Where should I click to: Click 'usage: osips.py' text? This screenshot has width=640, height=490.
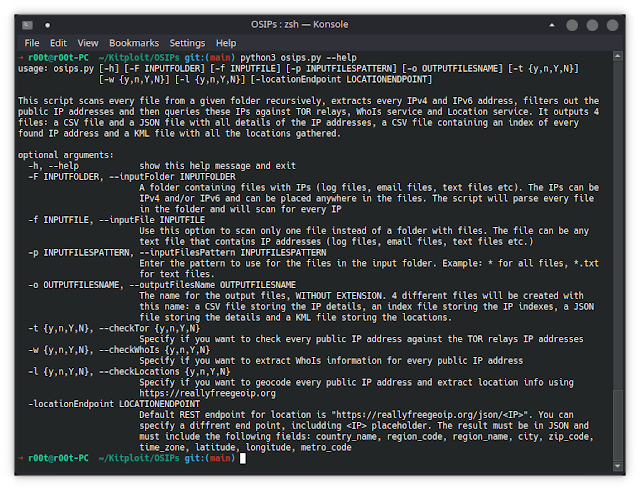(x=56, y=69)
